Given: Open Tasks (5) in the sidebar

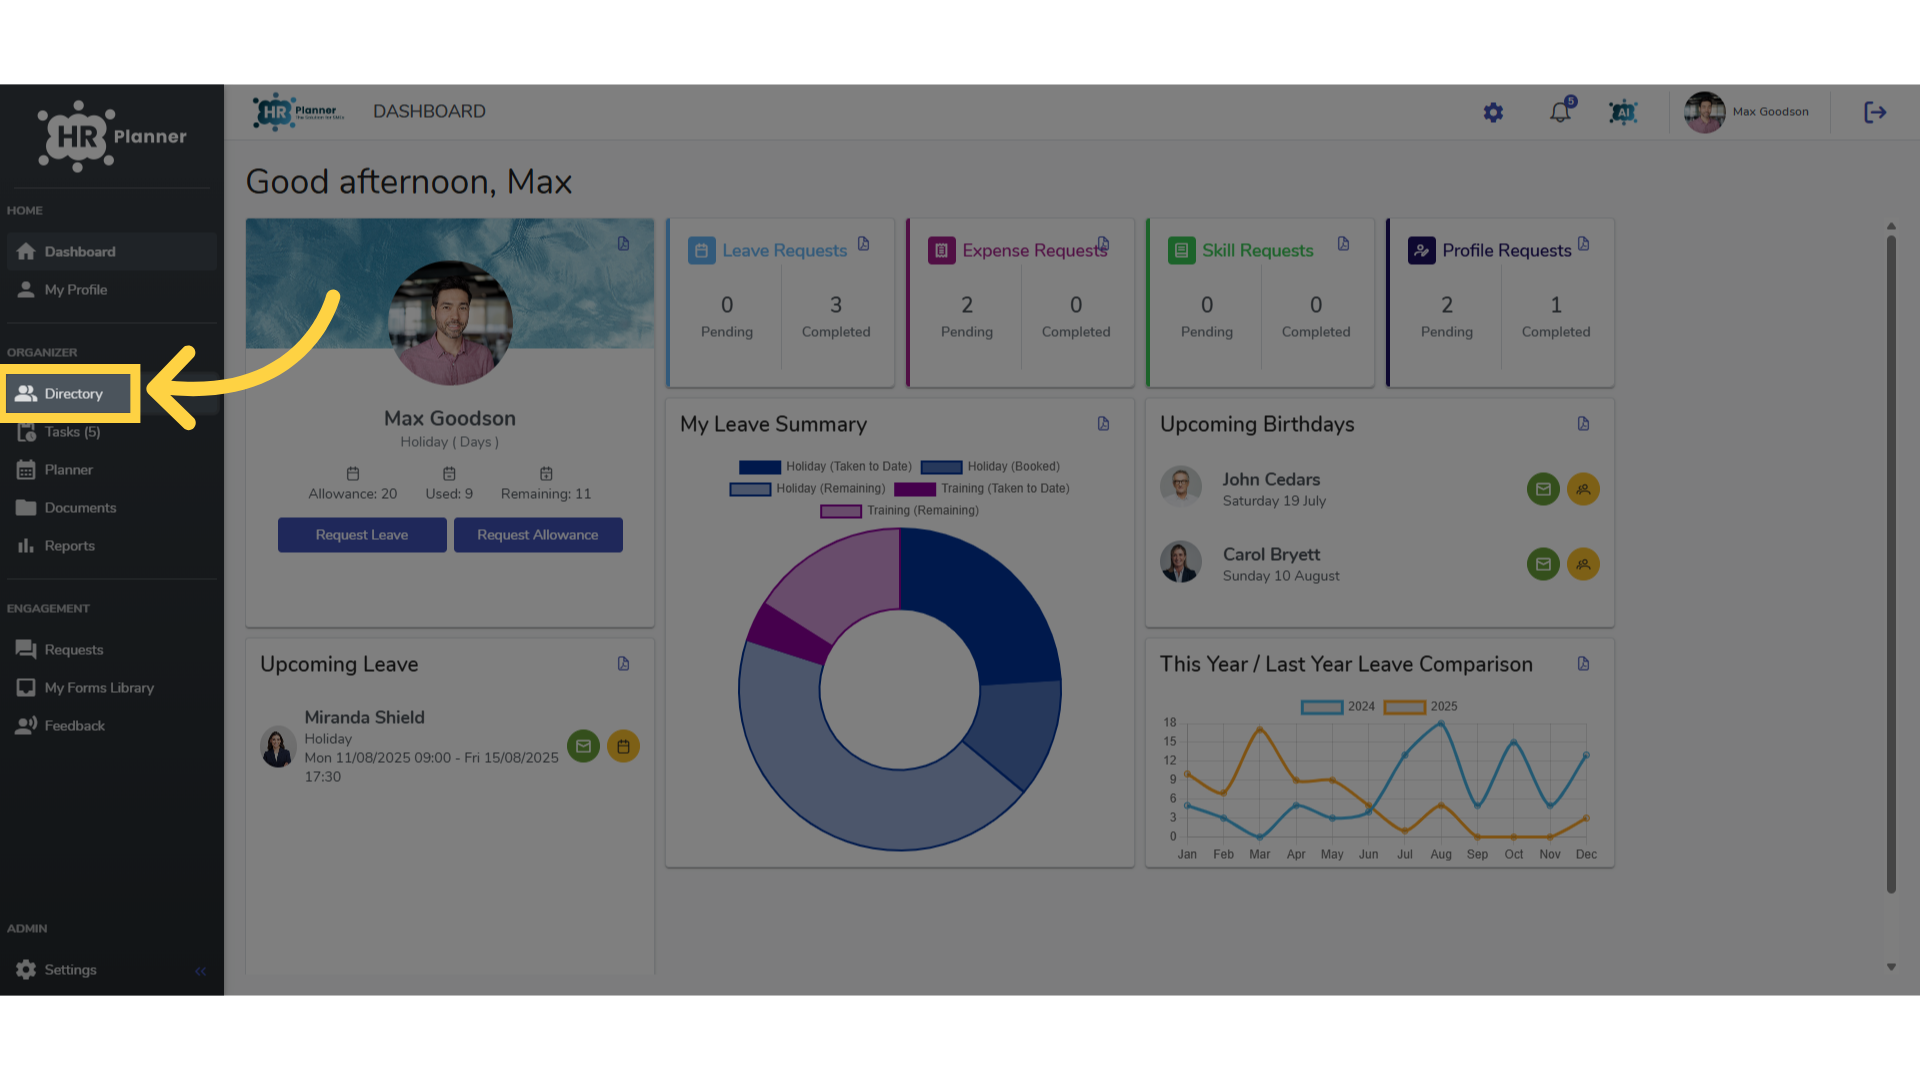Looking at the screenshot, I should tap(111, 432).
